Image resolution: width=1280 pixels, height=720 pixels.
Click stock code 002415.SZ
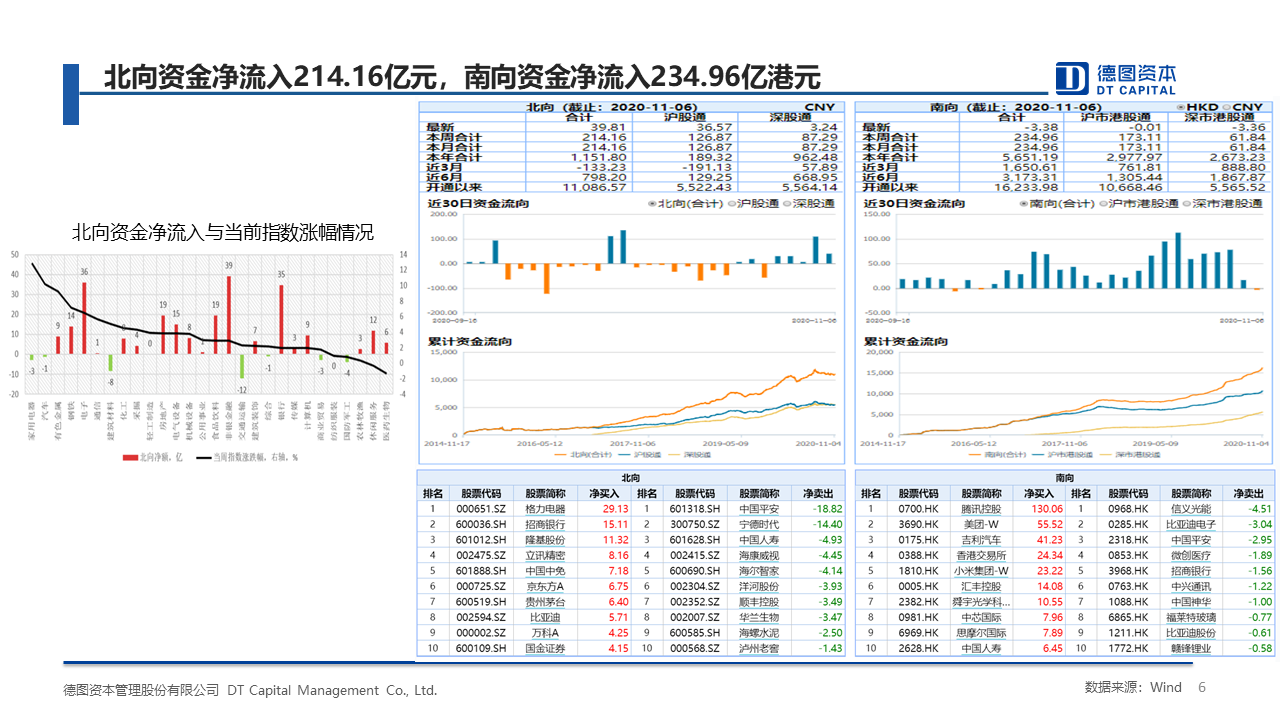tap(695, 555)
